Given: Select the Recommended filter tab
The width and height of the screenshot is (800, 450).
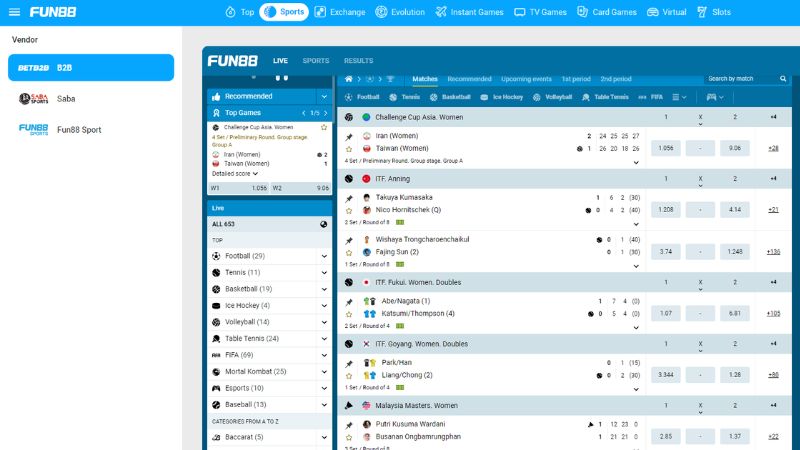Looking at the screenshot, I should coord(469,79).
